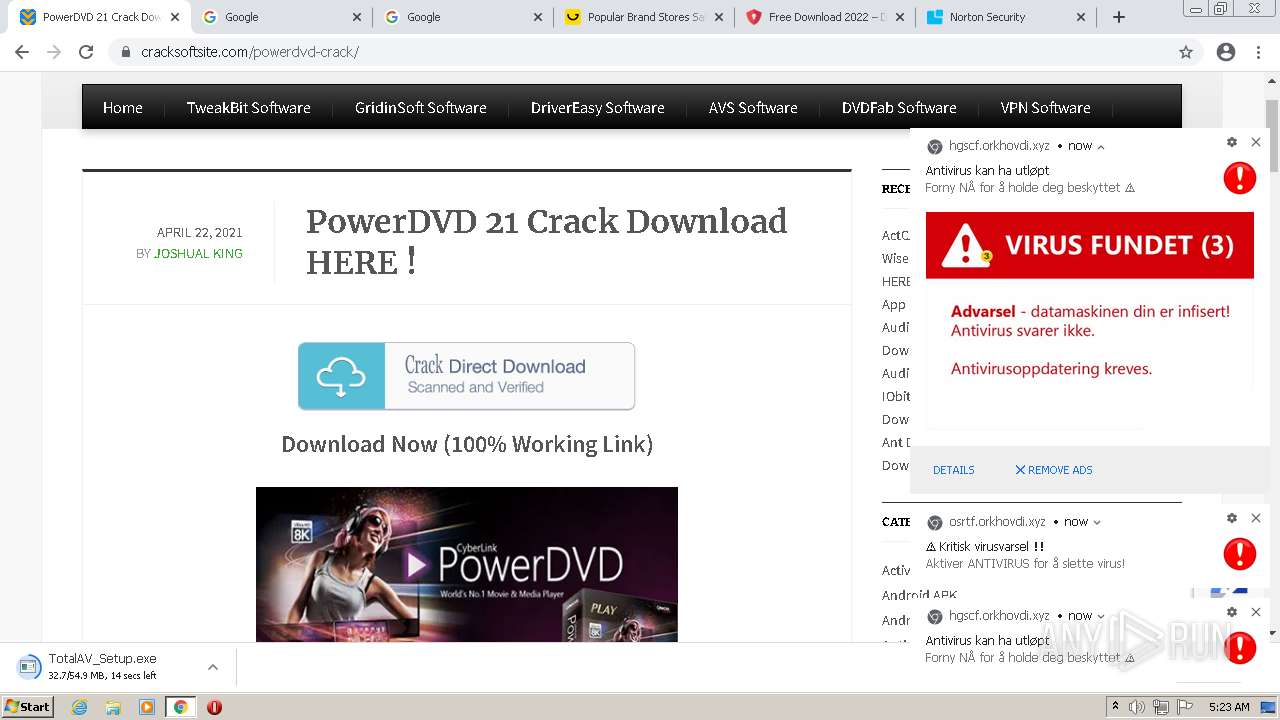The height and width of the screenshot is (720, 1280).
Task: Select the Chrome taskbar button
Action: [x=180, y=707]
